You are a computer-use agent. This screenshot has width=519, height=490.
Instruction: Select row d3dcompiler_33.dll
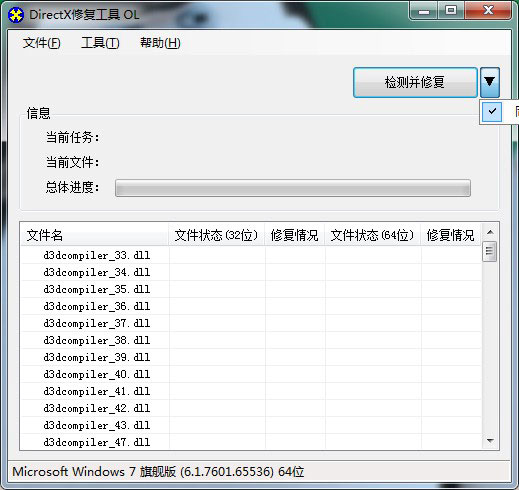click(x=251, y=255)
